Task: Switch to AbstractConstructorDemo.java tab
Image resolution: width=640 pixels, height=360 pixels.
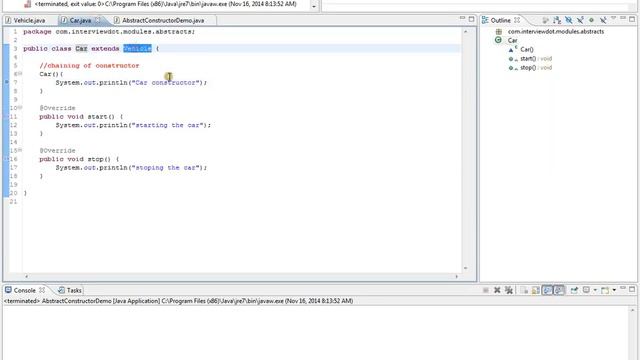Action: (x=163, y=20)
